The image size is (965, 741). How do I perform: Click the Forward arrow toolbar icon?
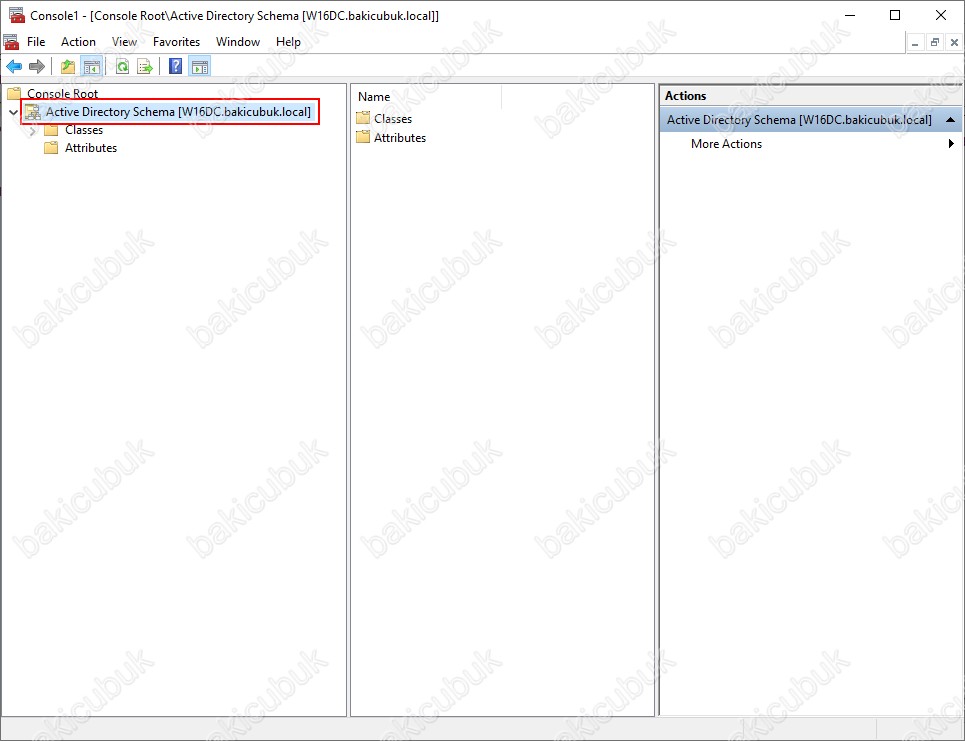(x=37, y=67)
